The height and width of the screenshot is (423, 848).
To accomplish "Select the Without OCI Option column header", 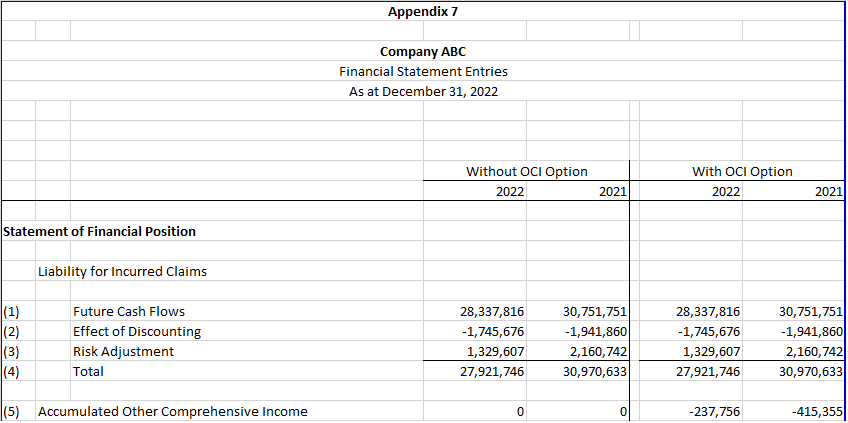I will (526, 171).
